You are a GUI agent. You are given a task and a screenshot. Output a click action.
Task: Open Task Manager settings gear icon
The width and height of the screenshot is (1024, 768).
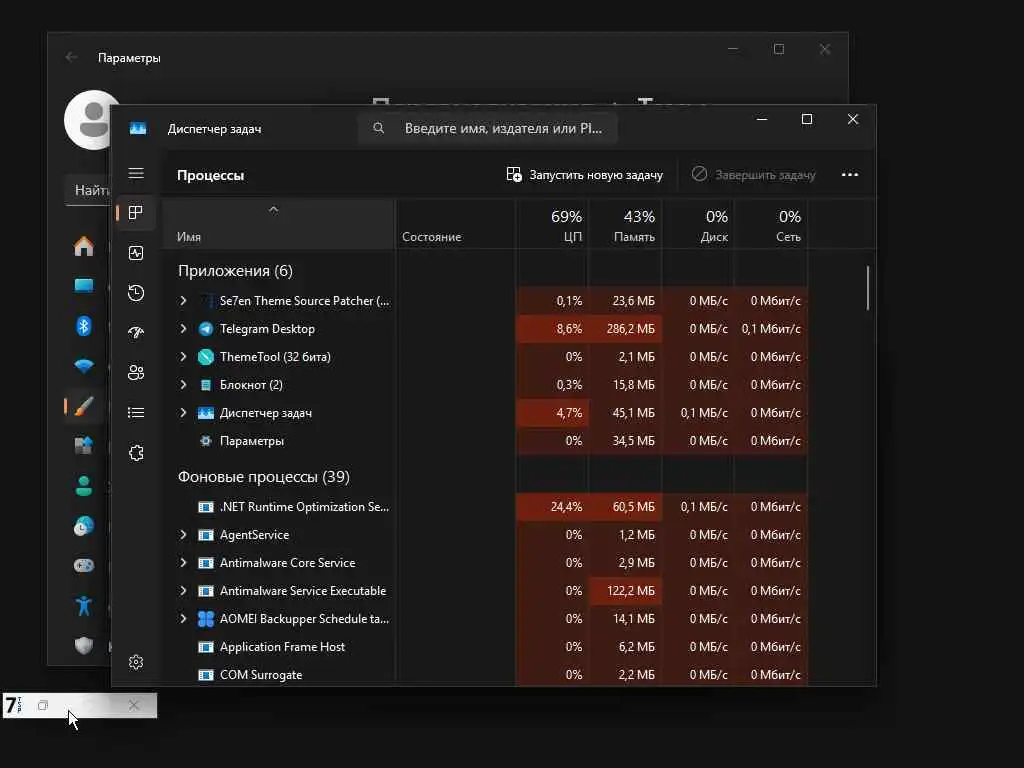[x=136, y=662]
